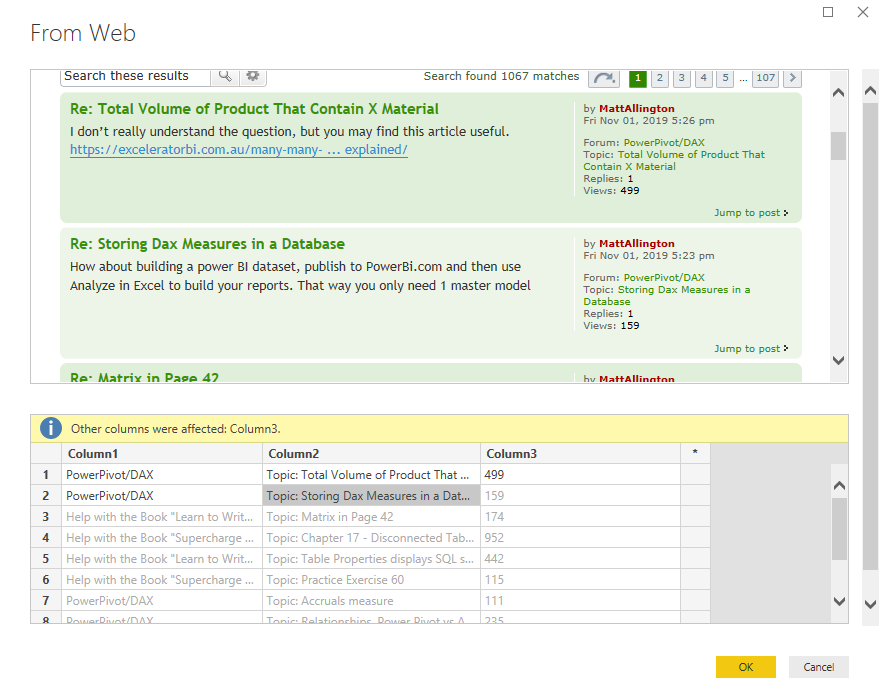Click MattAllington author on Storing Dax post
The width and height of the screenshot is (879, 699).
pos(637,244)
